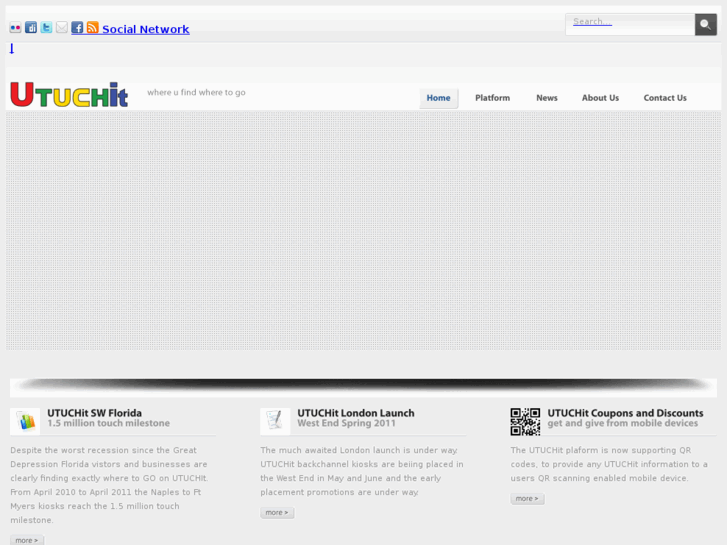Screen dimensions: 727x545
Task: Click subtitle 'West End Spring 2011'
Action: [346, 423]
